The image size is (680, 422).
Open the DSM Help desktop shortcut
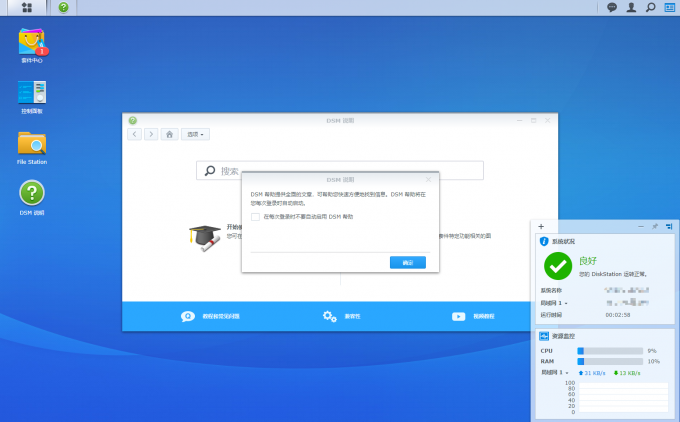click(32, 198)
